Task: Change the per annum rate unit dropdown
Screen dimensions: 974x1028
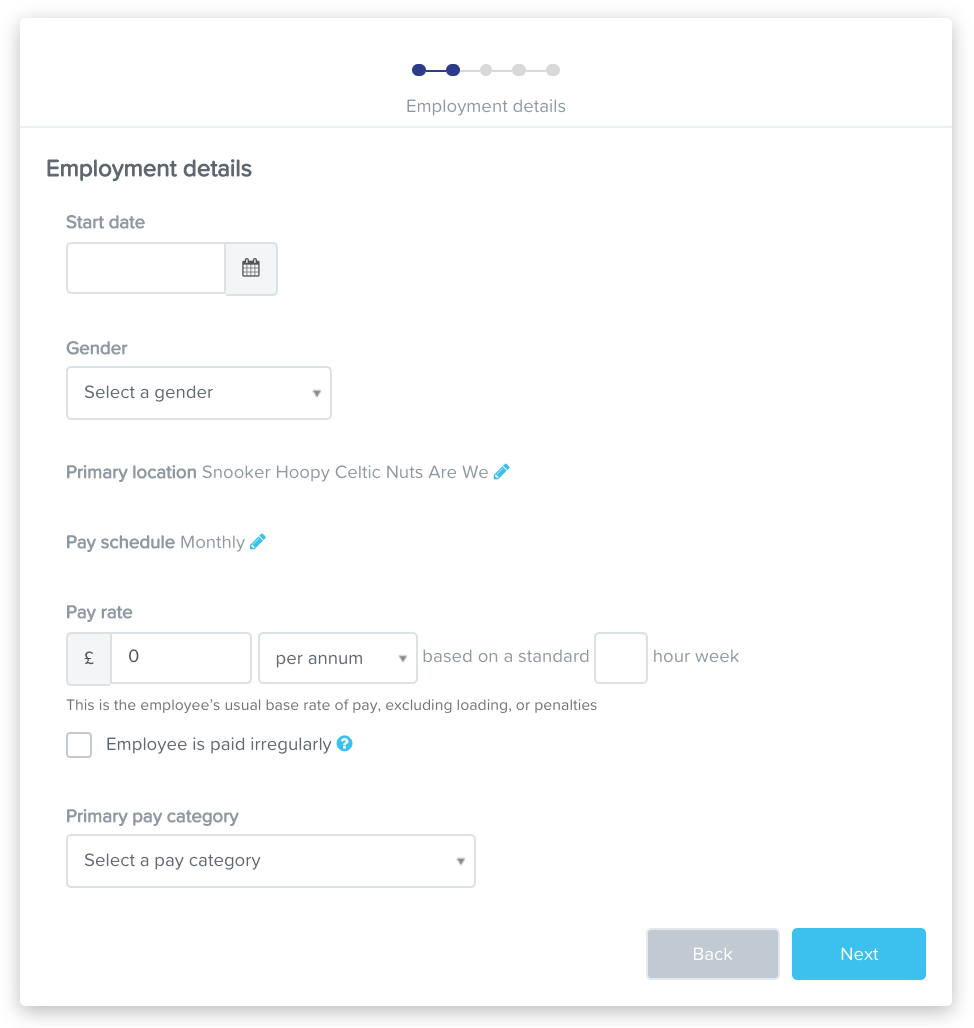Action: click(x=338, y=658)
